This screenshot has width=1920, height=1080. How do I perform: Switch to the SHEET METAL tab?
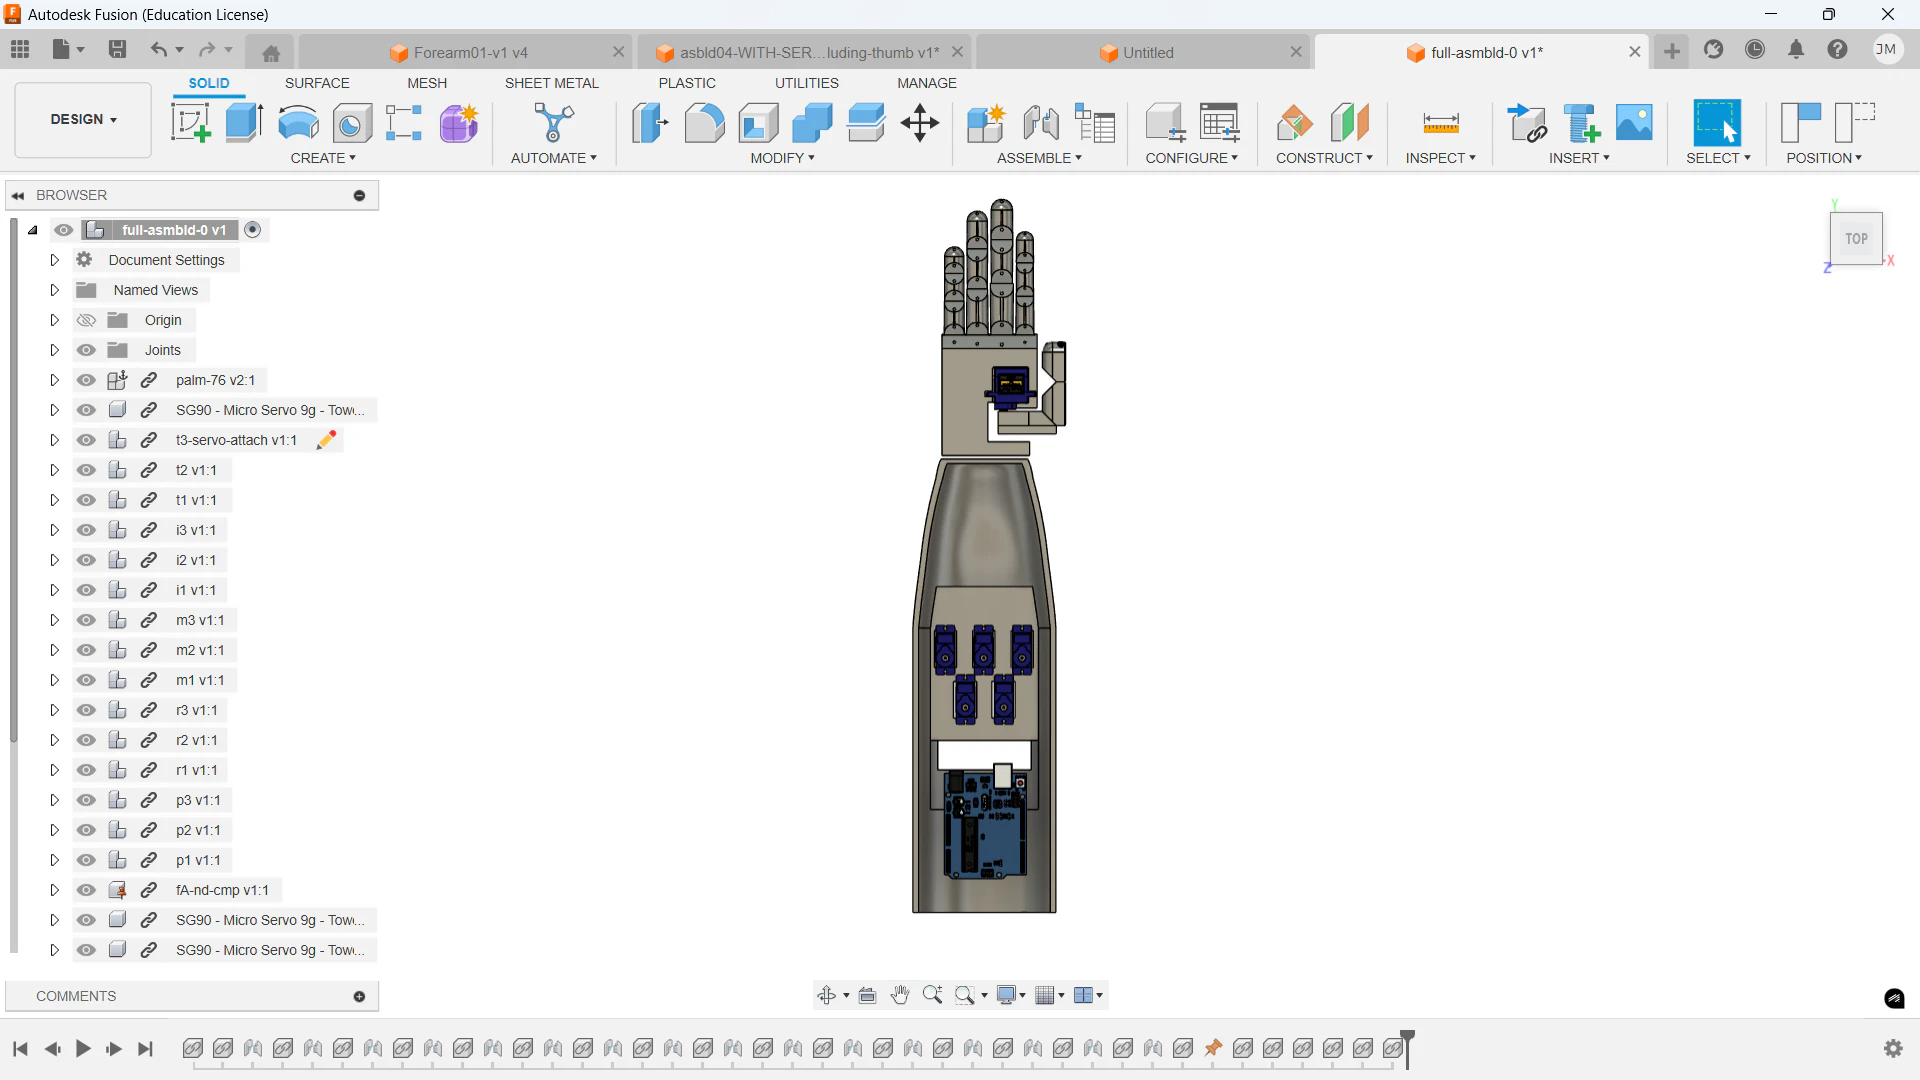click(552, 83)
